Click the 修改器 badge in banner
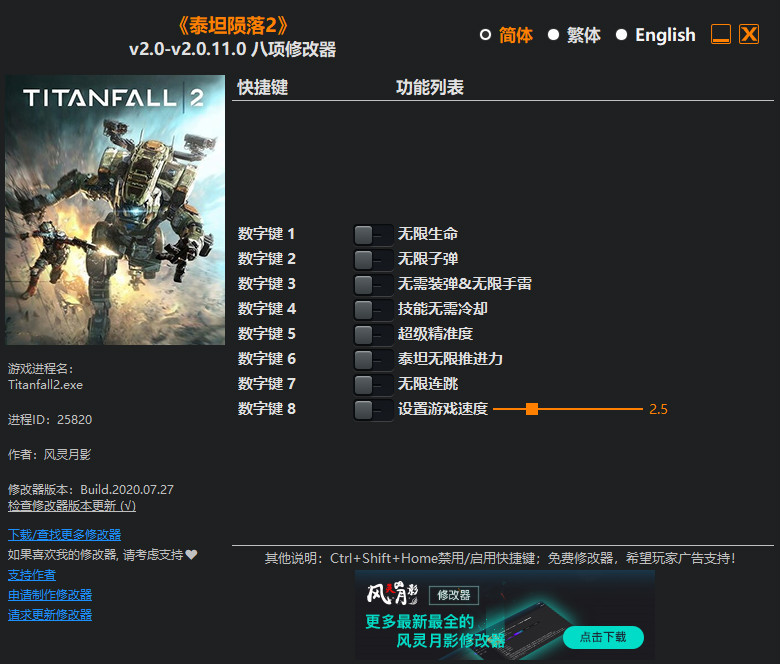The width and height of the screenshot is (780, 664). [454, 595]
